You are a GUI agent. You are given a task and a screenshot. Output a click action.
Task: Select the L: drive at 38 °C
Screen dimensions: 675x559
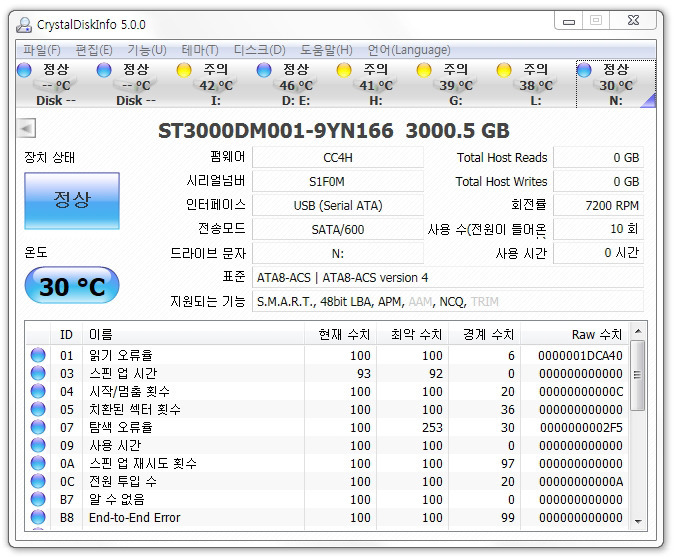coord(536,84)
